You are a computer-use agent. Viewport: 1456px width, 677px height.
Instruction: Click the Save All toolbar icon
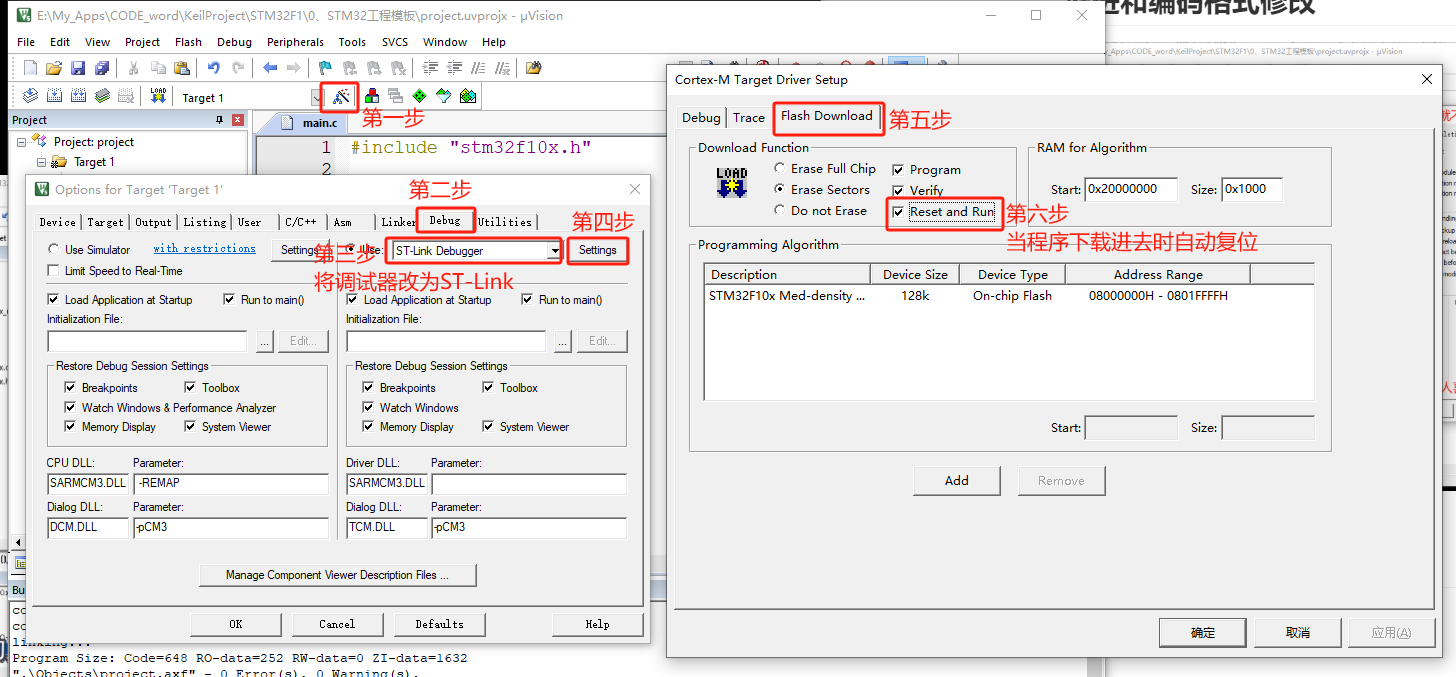tap(102, 68)
